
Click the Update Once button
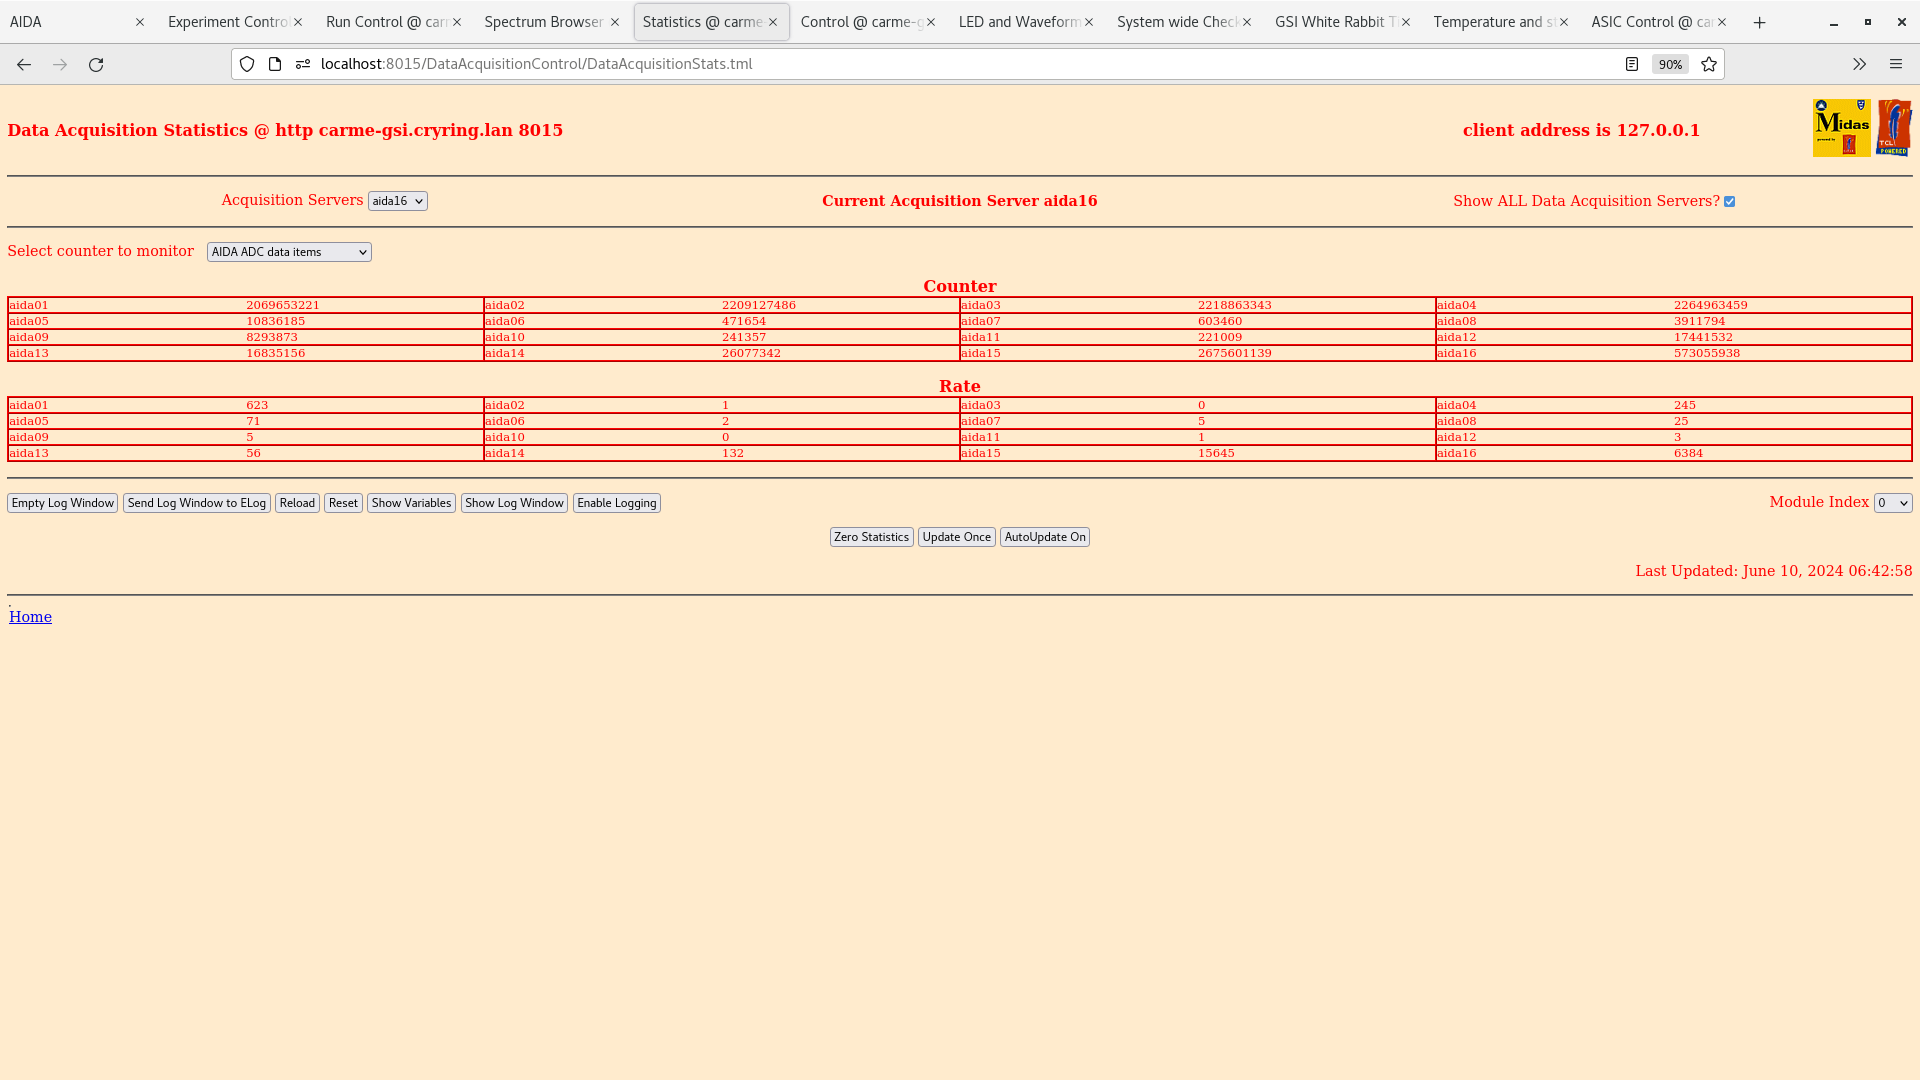tap(956, 537)
